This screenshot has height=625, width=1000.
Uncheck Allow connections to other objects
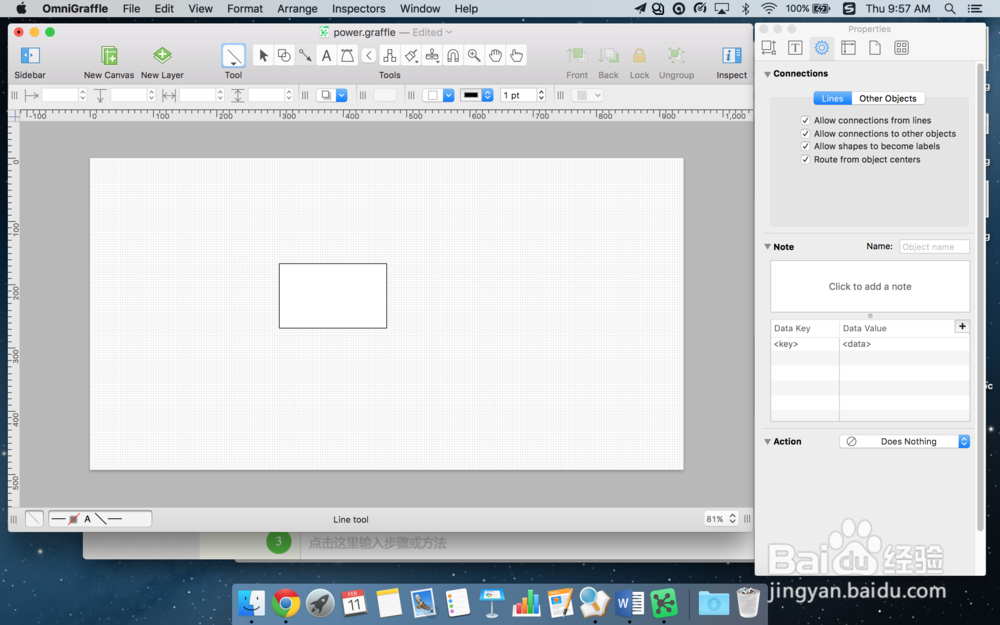pyautogui.click(x=805, y=133)
